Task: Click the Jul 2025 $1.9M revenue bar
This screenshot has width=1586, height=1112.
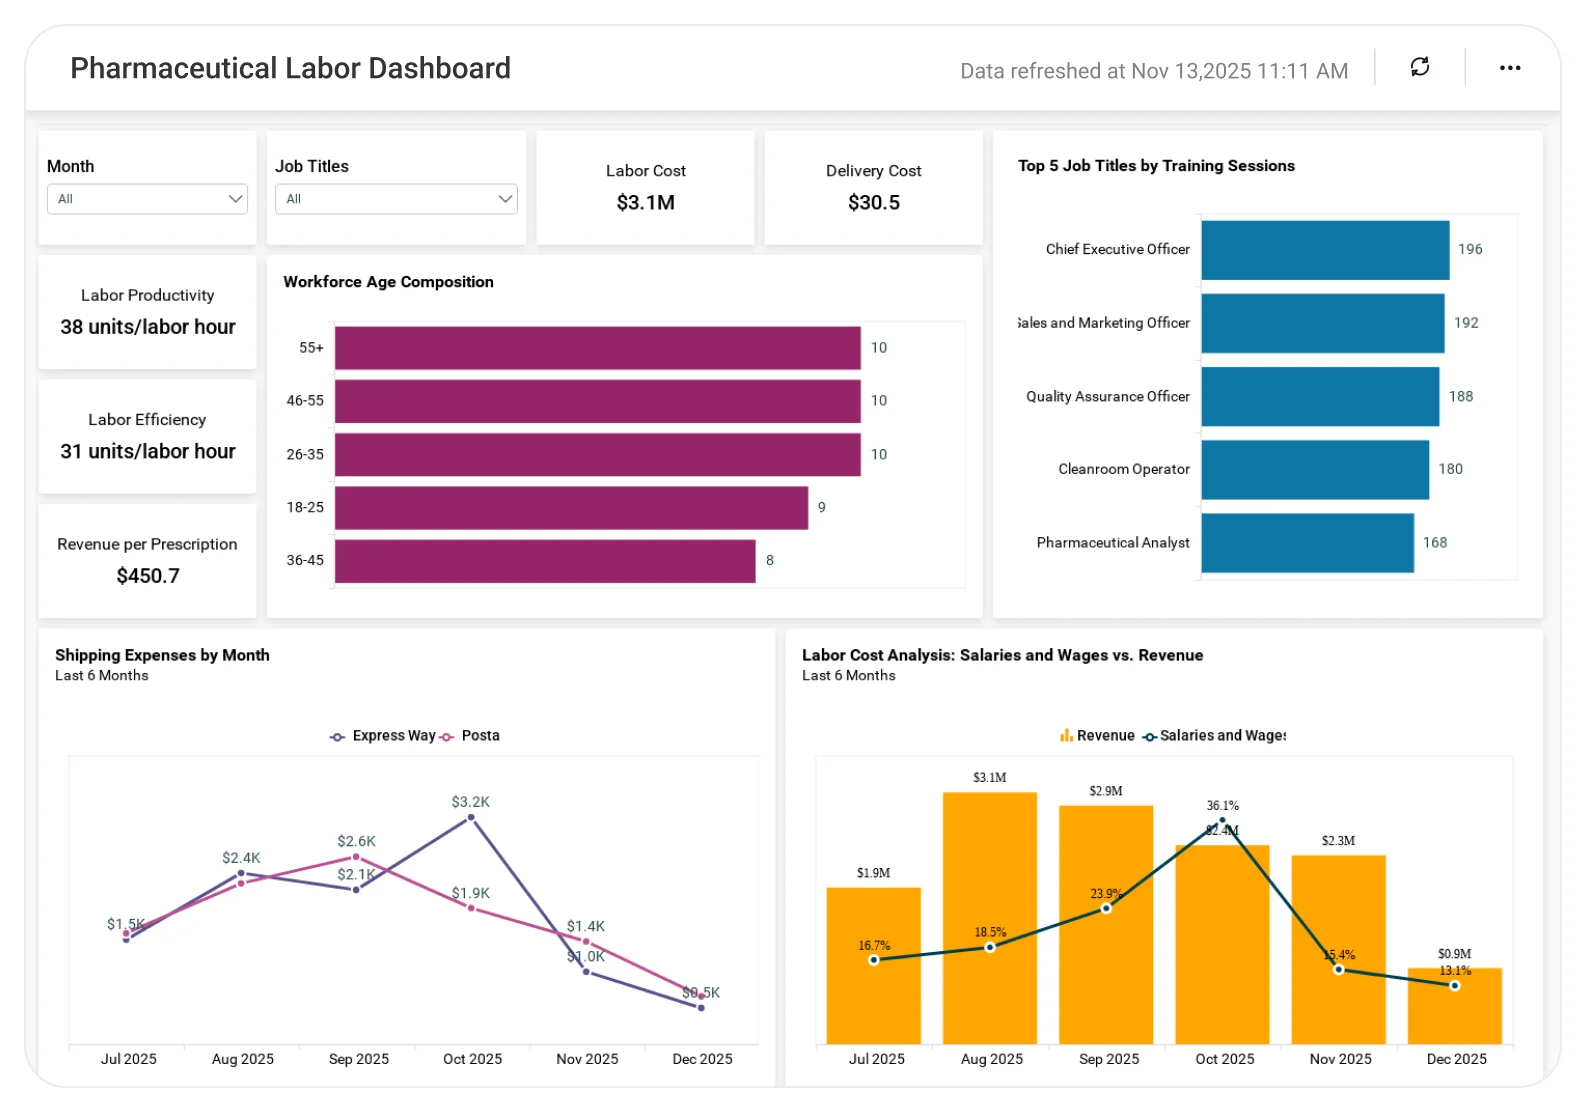Action: click(873, 966)
